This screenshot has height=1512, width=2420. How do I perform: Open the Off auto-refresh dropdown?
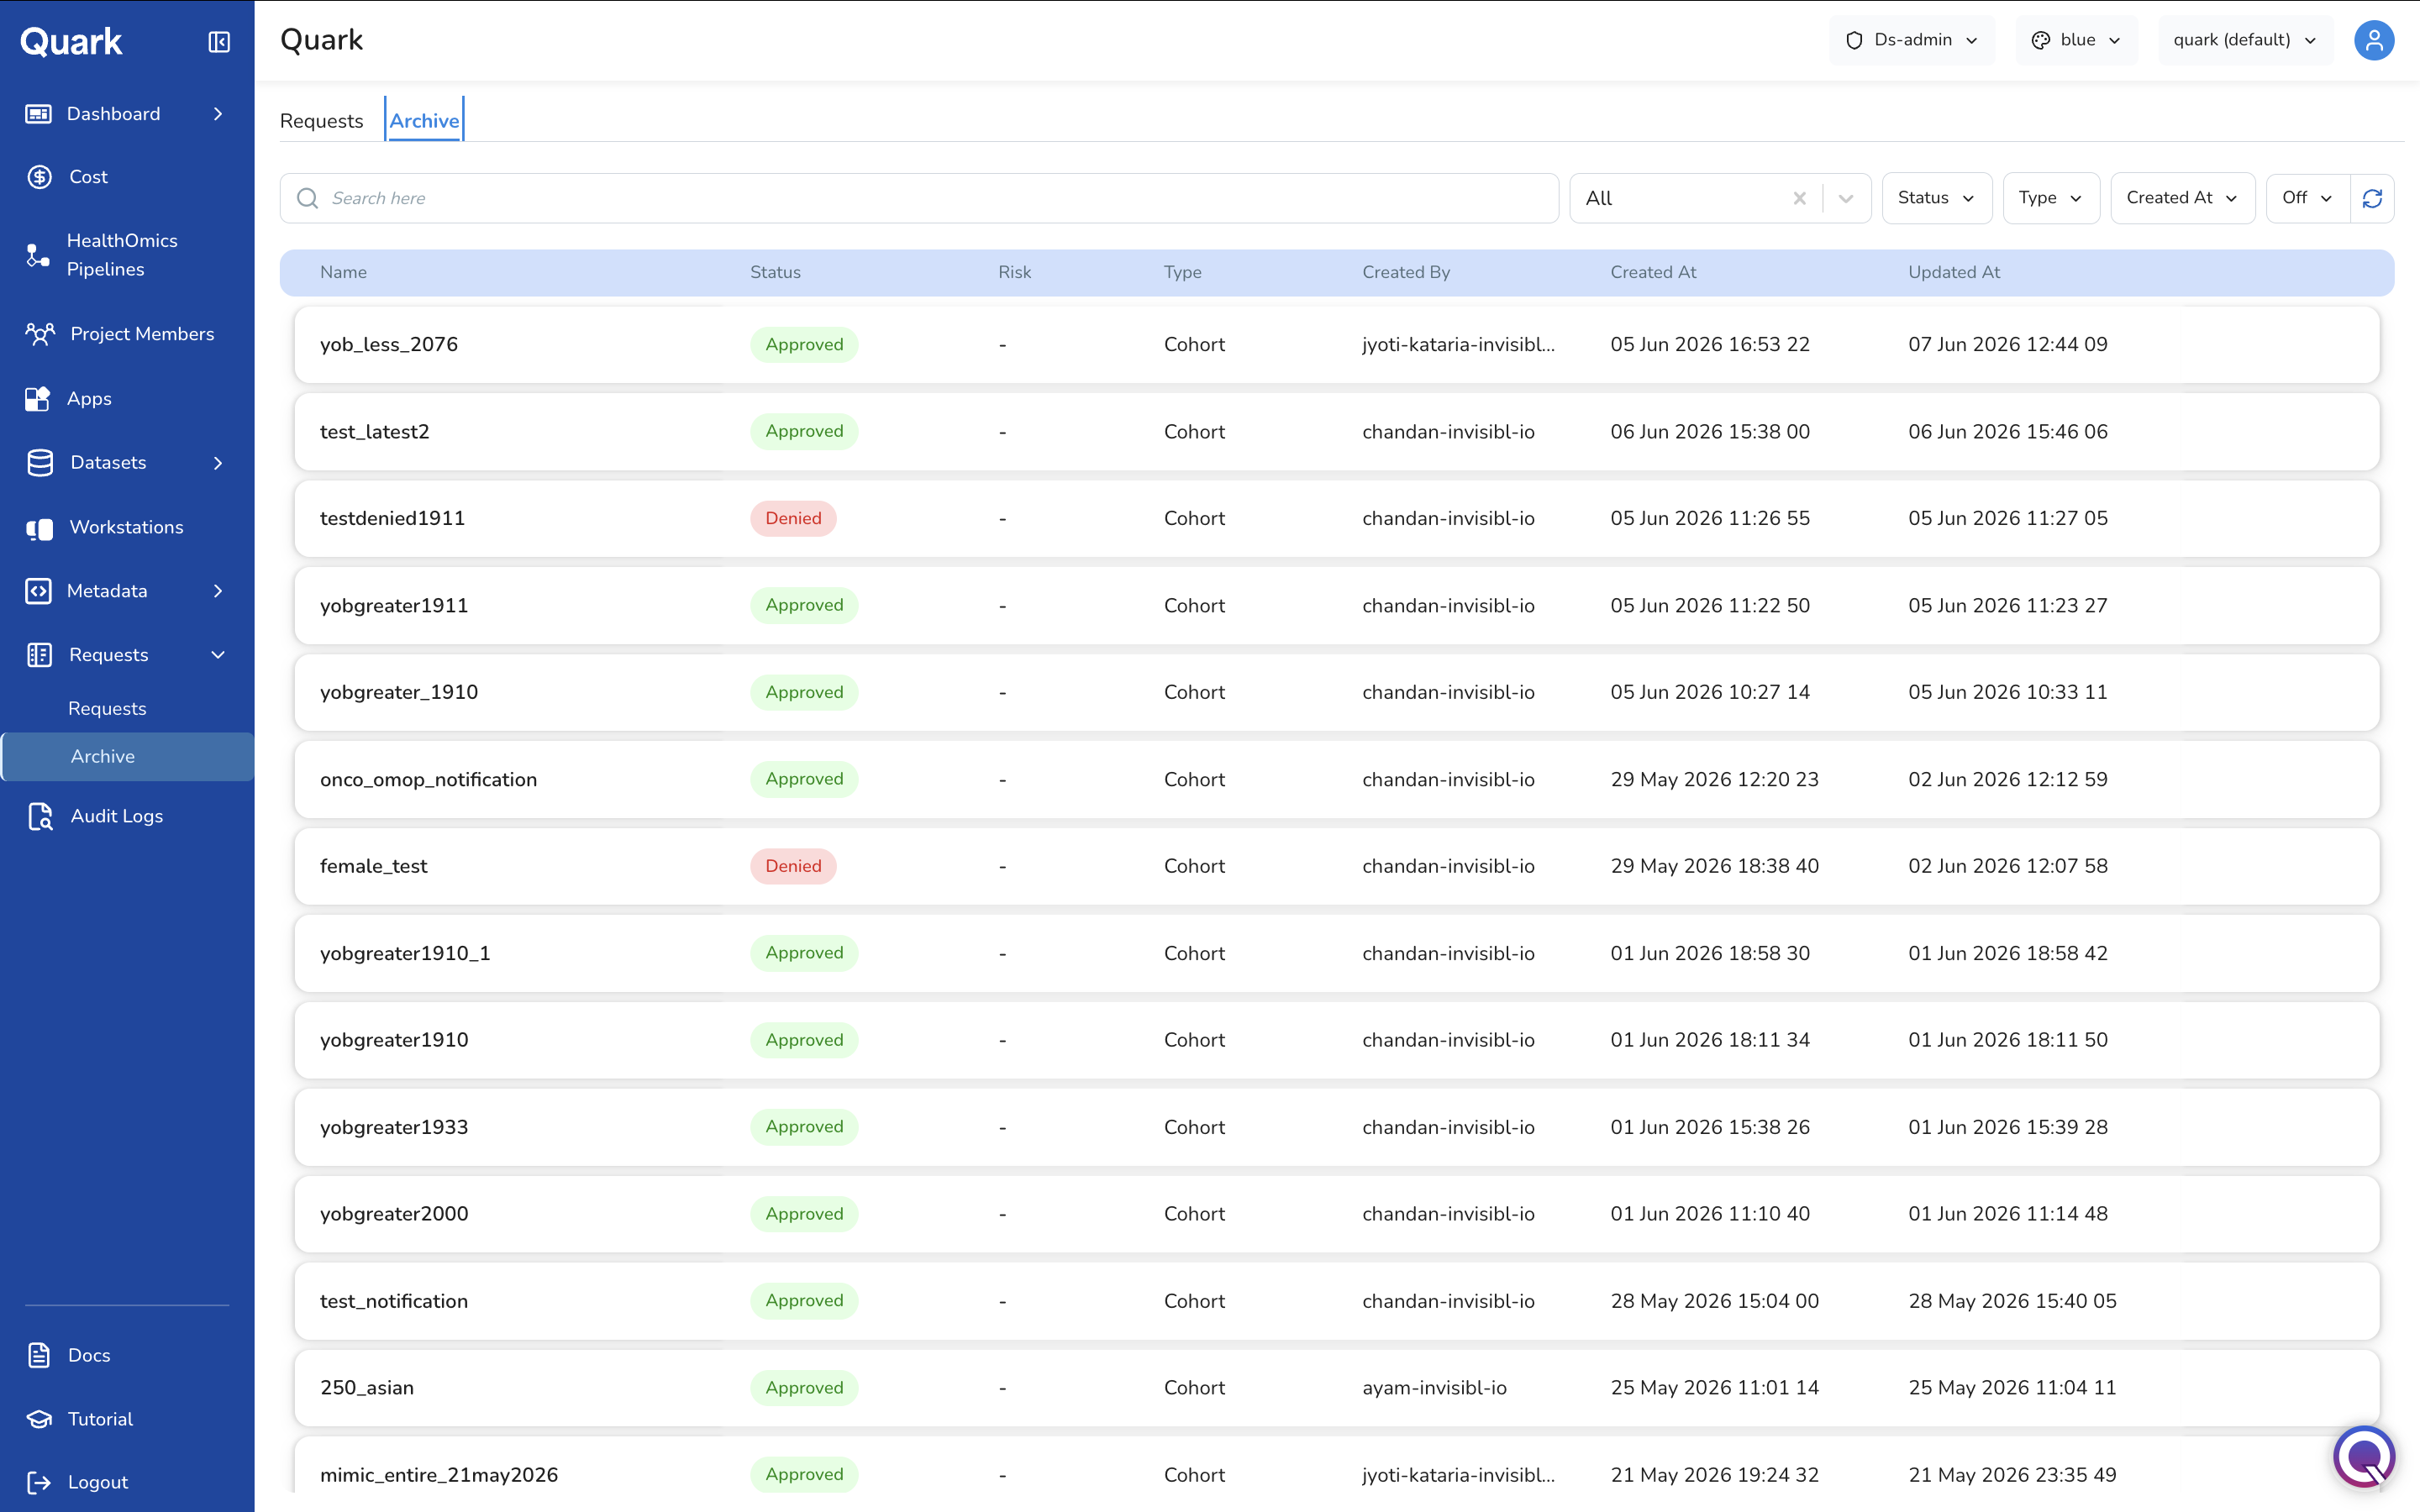coord(2308,198)
